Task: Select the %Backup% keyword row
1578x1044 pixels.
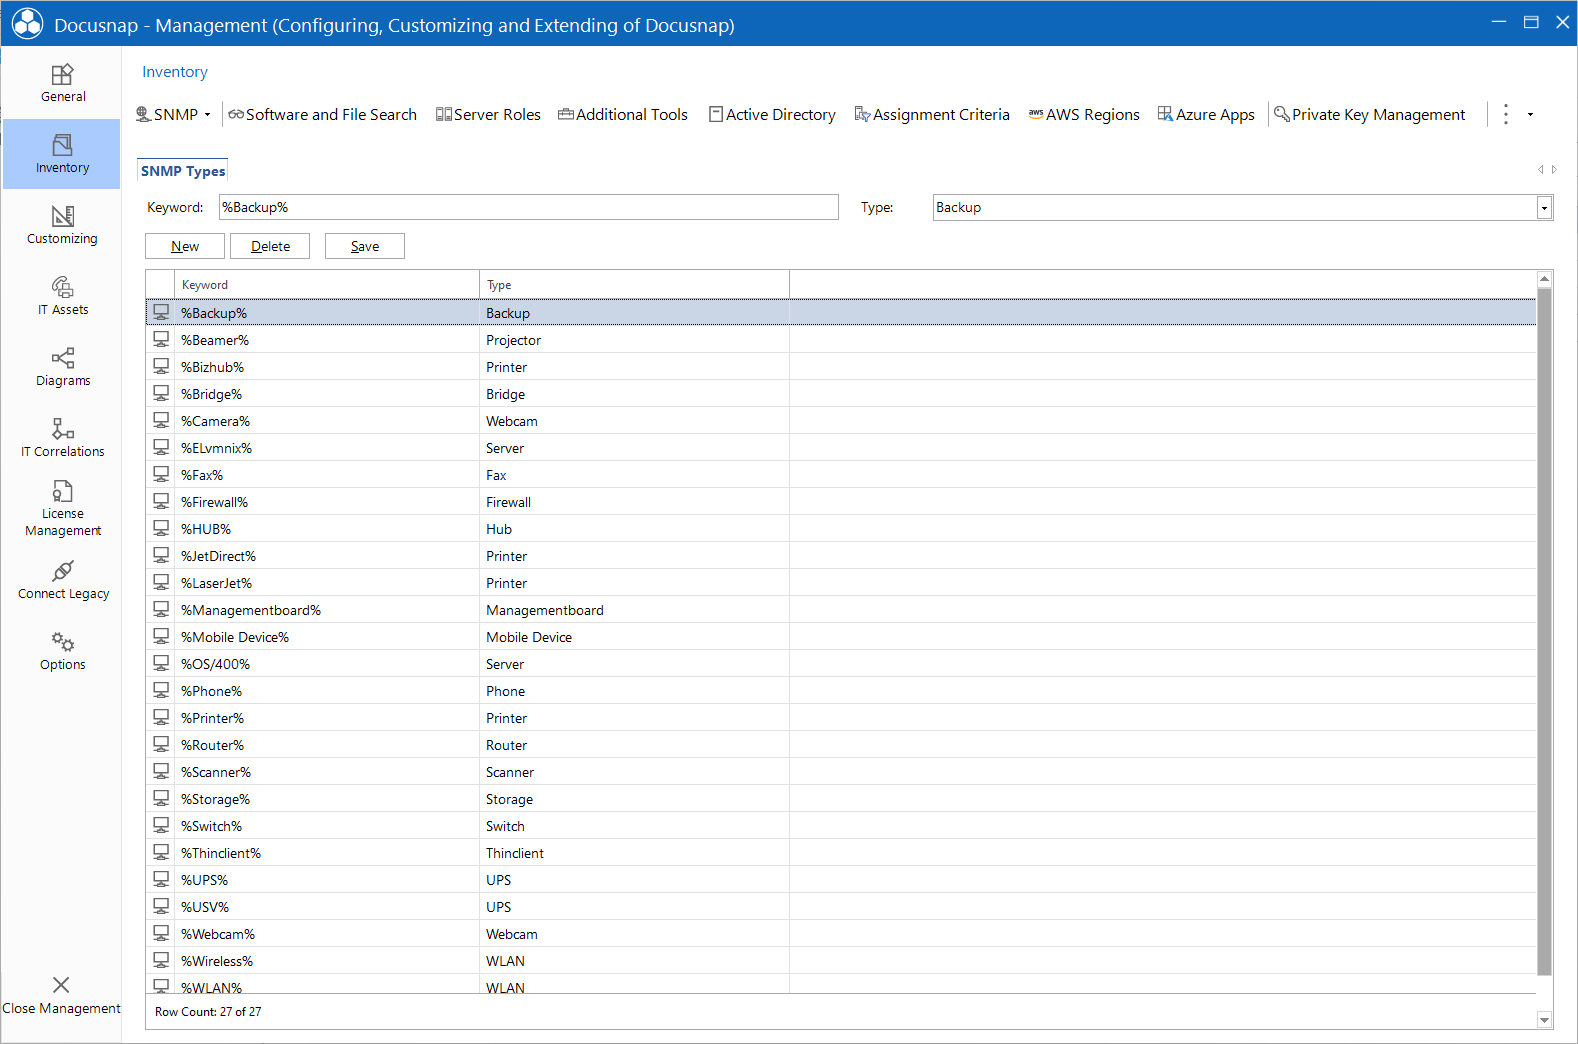Action: pyautogui.click(x=841, y=313)
